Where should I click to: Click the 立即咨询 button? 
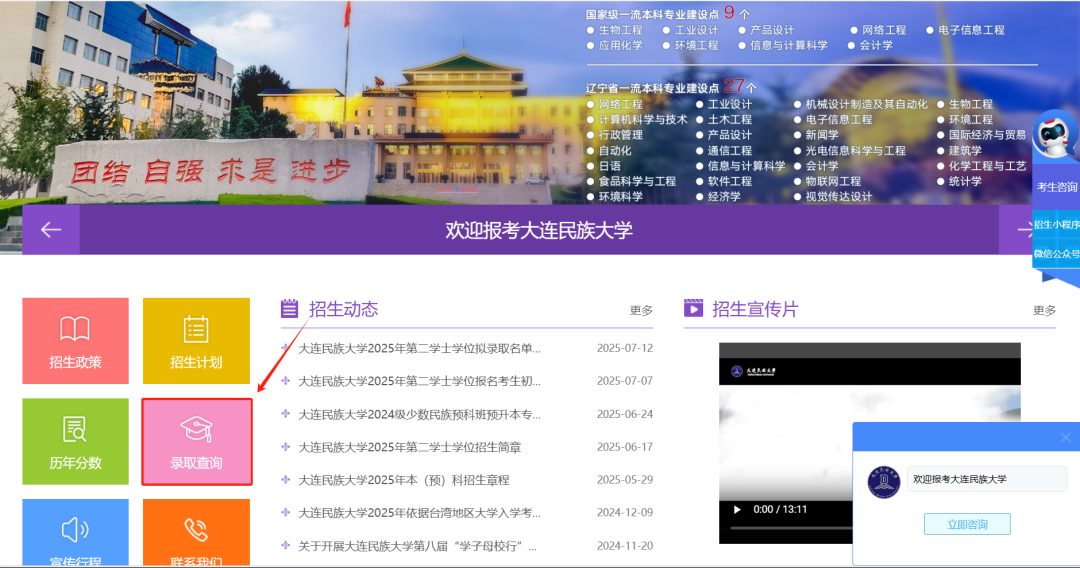click(967, 525)
